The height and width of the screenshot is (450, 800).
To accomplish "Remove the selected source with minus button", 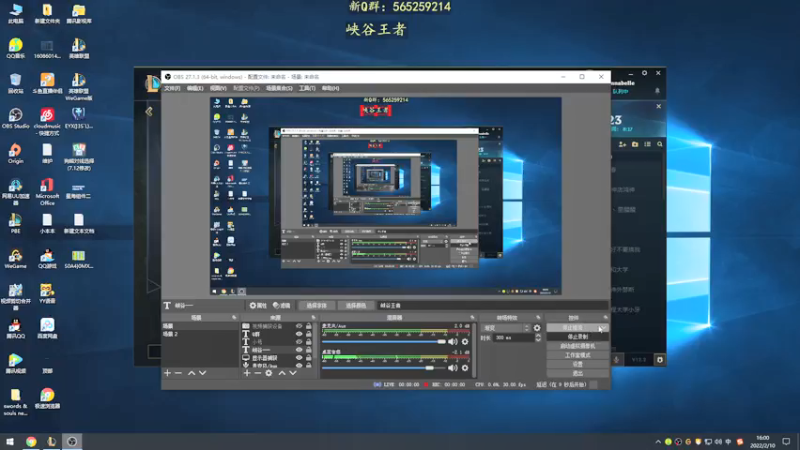I will point(258,373).
